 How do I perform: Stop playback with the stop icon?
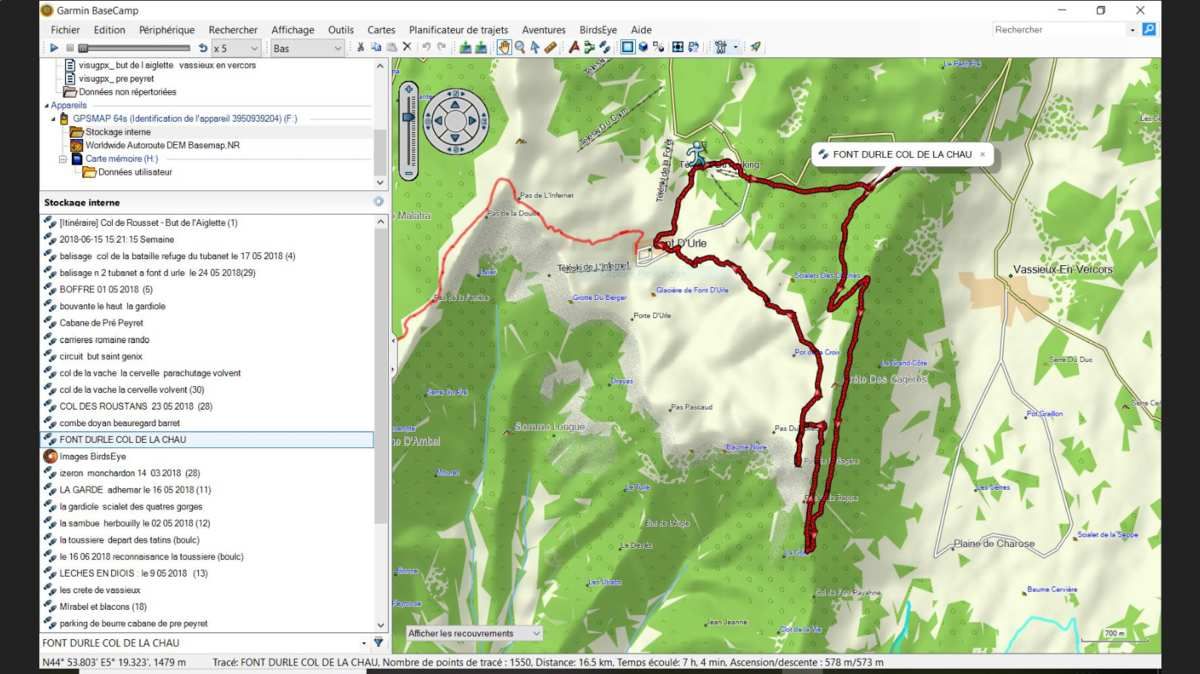pos(70,48)
